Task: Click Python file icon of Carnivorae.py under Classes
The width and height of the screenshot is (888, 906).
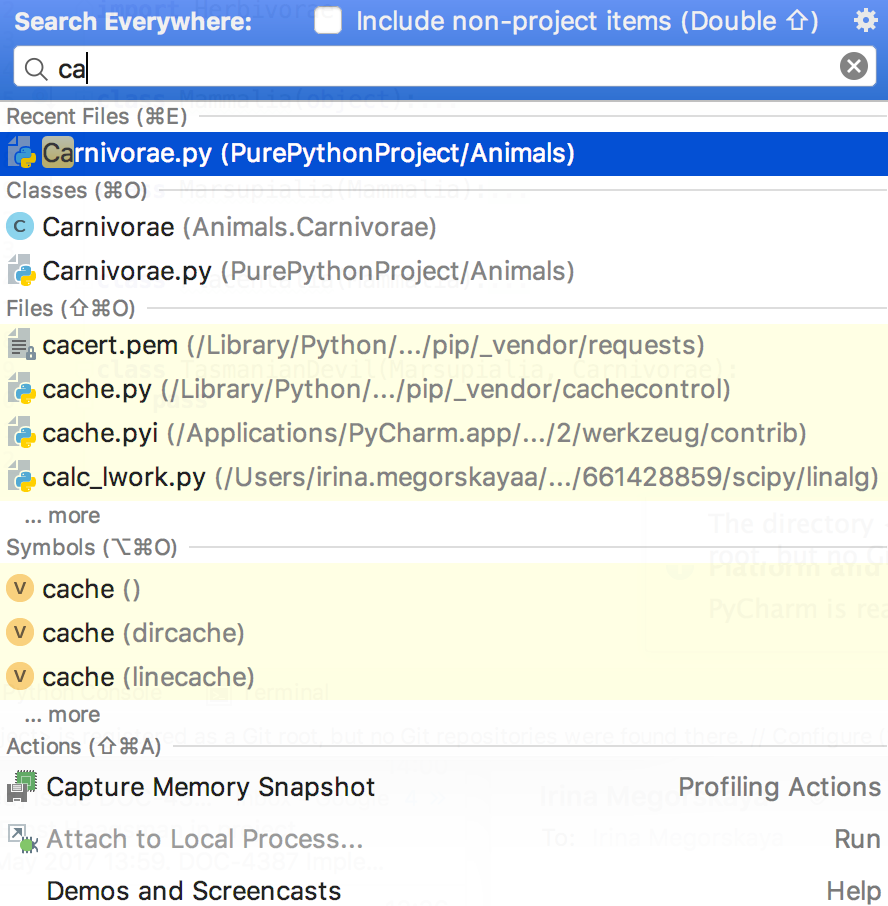Action: pyautogui.click(x=21, y=271)
